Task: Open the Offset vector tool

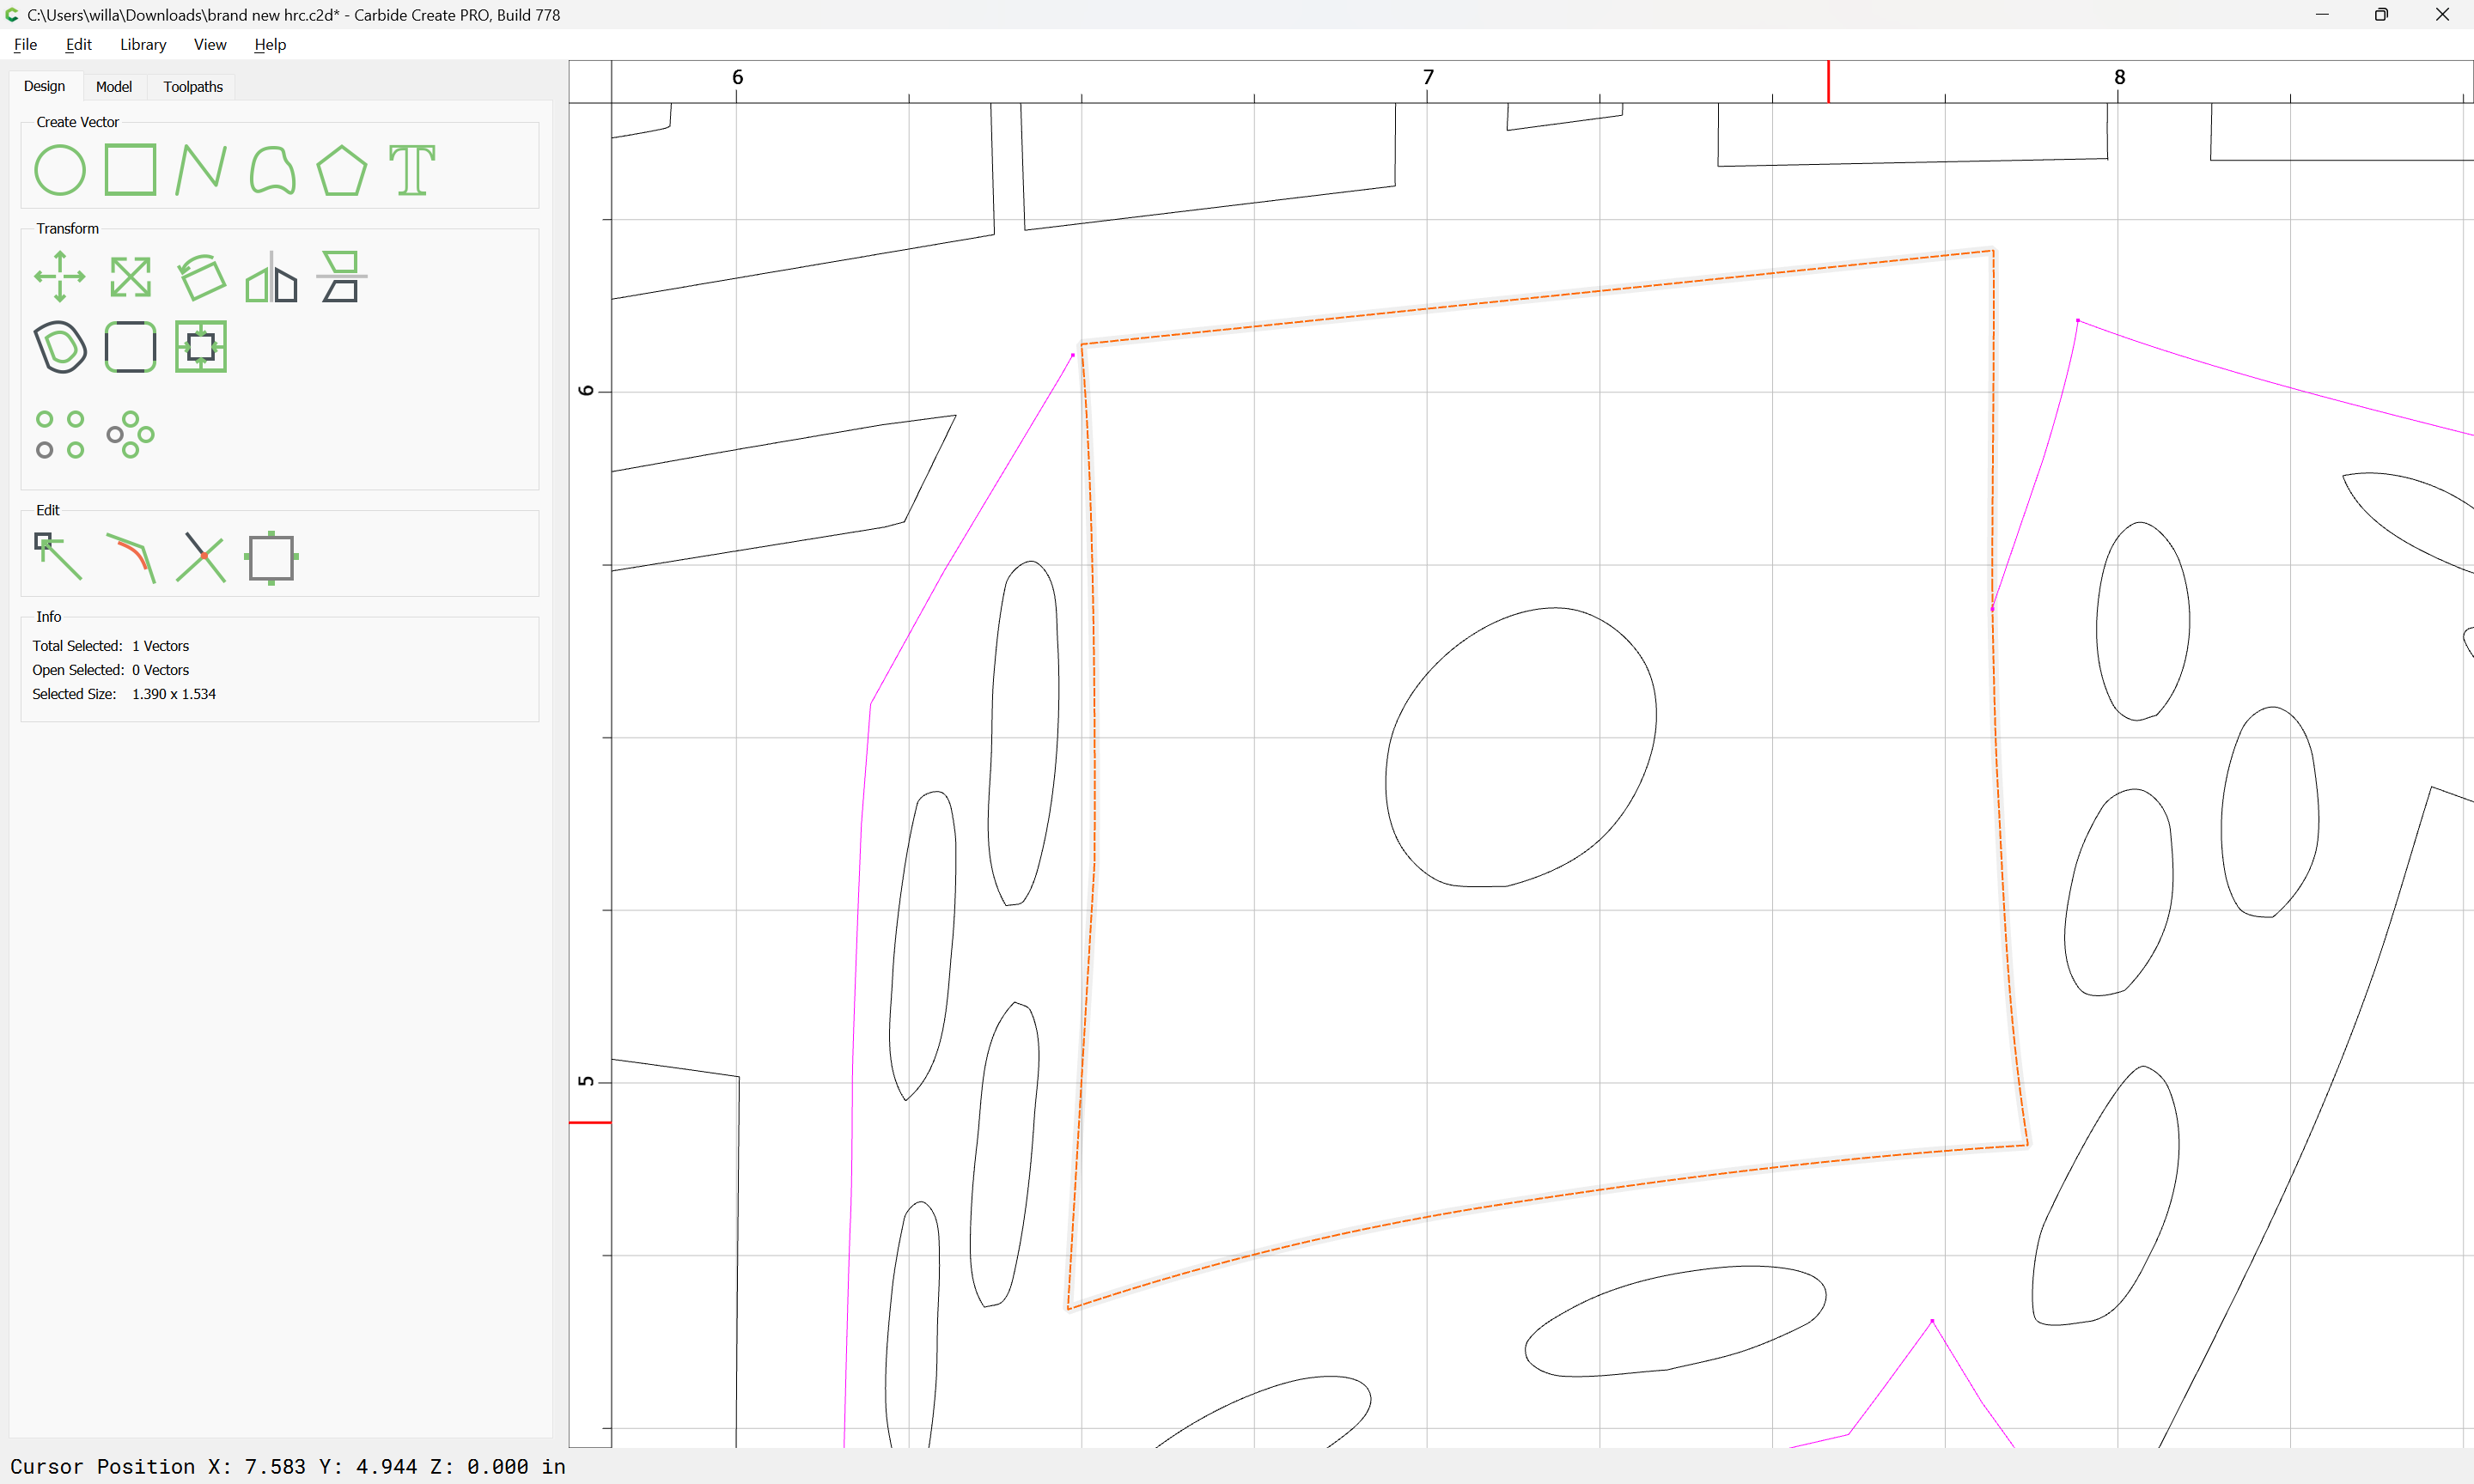Action: (60, 347)
